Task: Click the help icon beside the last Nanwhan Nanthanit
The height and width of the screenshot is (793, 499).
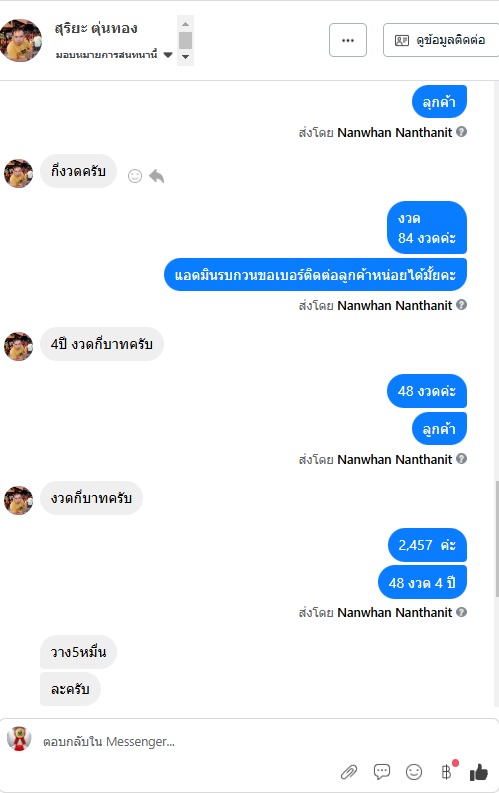Action: (461, 612)
